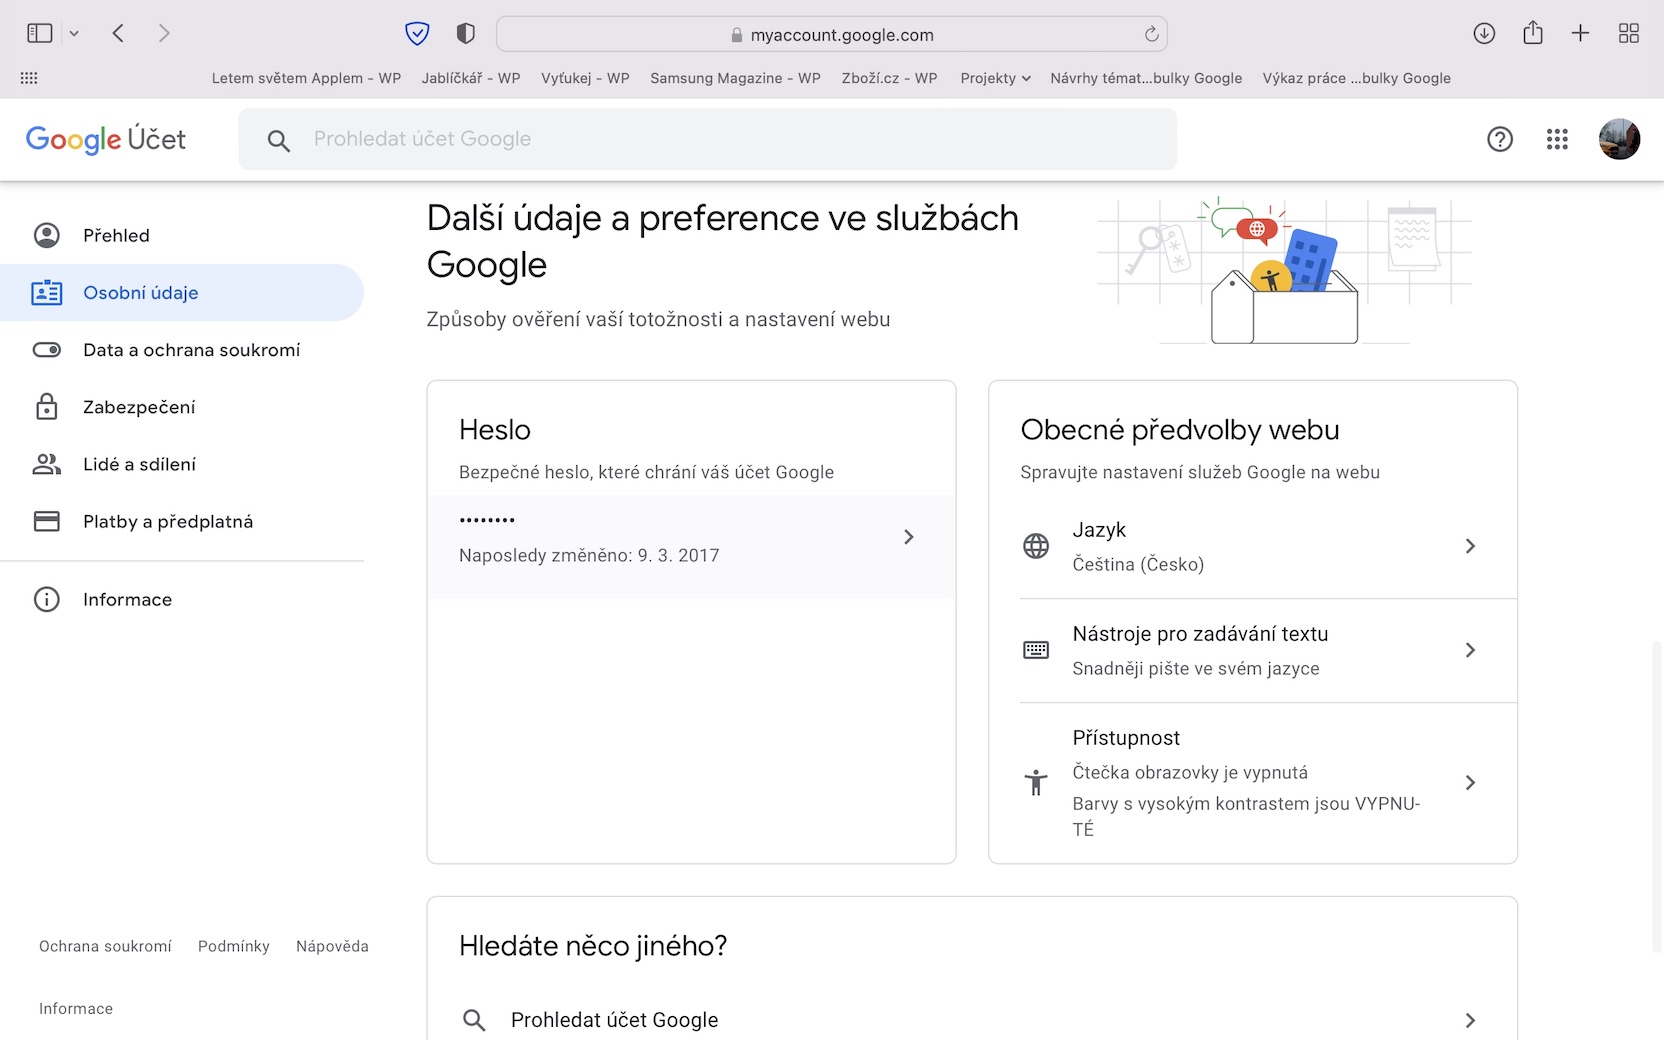Open Platby a předplatná section
The image size is (1664, 1040).
168,521
